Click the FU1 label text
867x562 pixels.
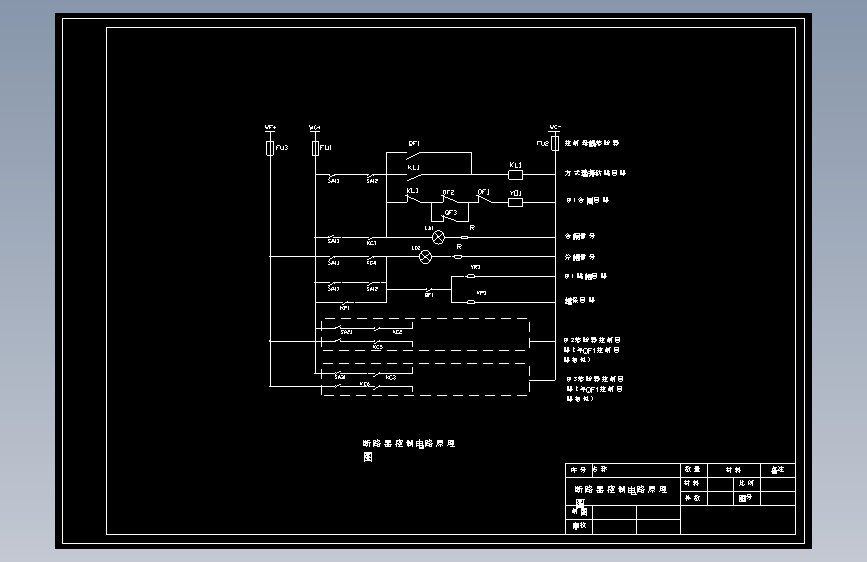point(326,148)
